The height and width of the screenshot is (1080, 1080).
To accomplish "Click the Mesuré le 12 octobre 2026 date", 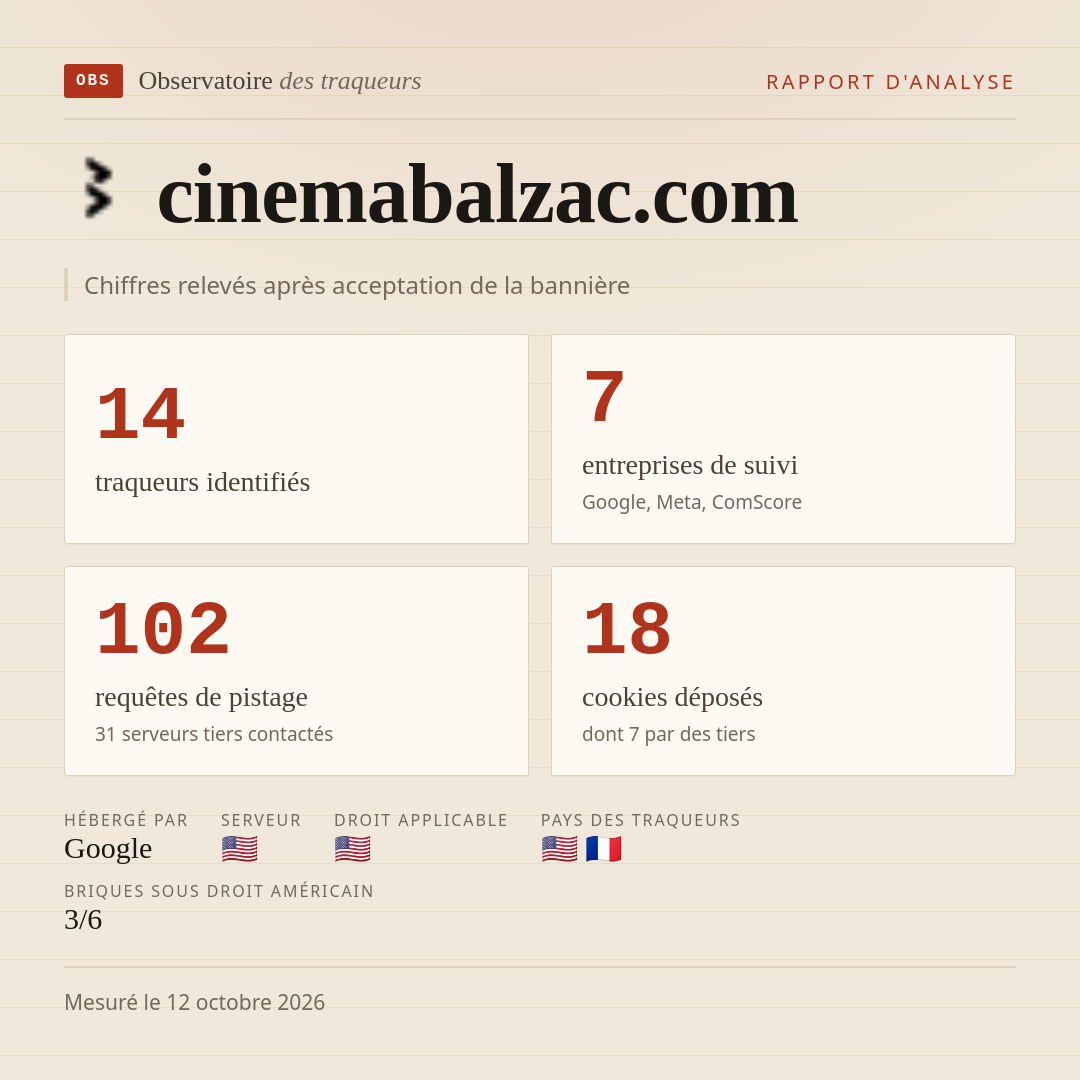I will [x=194, y=1002].
